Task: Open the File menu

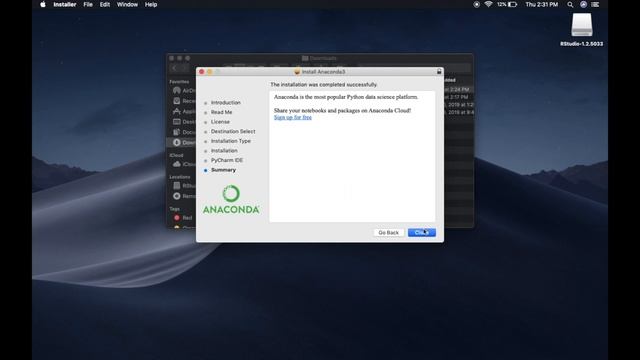Action: (88, 4)
